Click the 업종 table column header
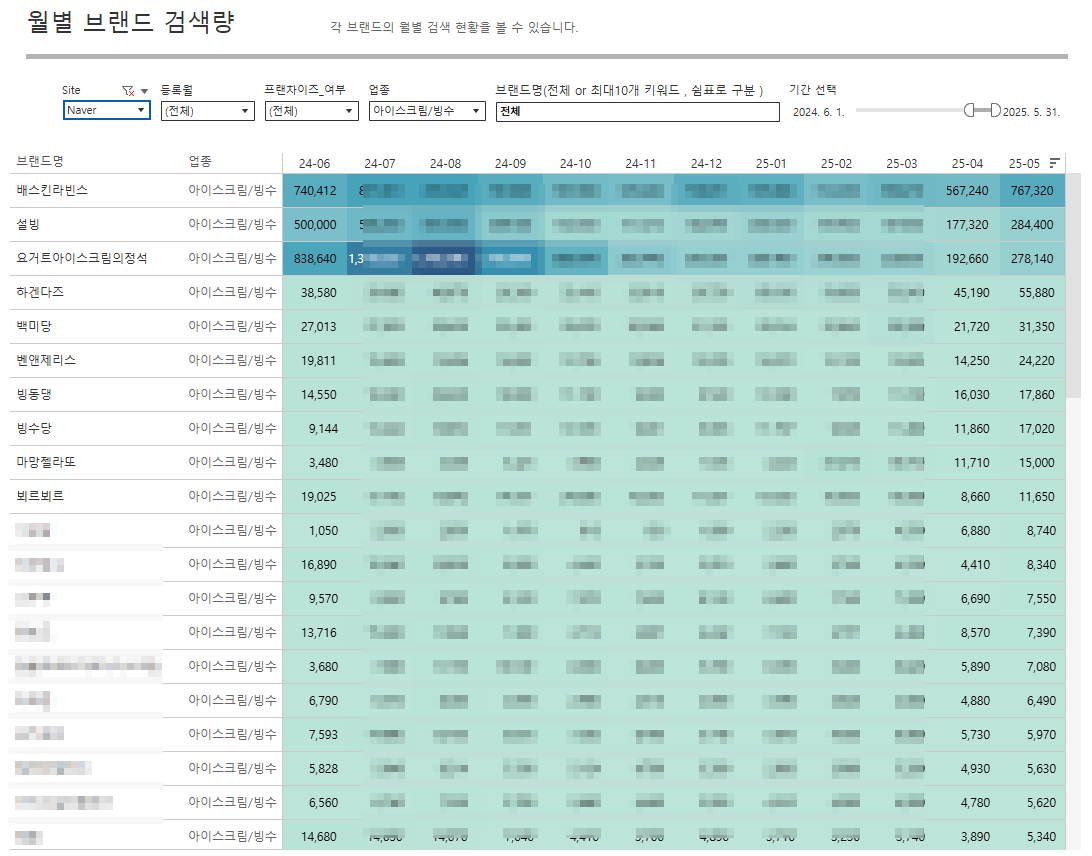Screen dimensions: 1092x856 click(200, 161)
